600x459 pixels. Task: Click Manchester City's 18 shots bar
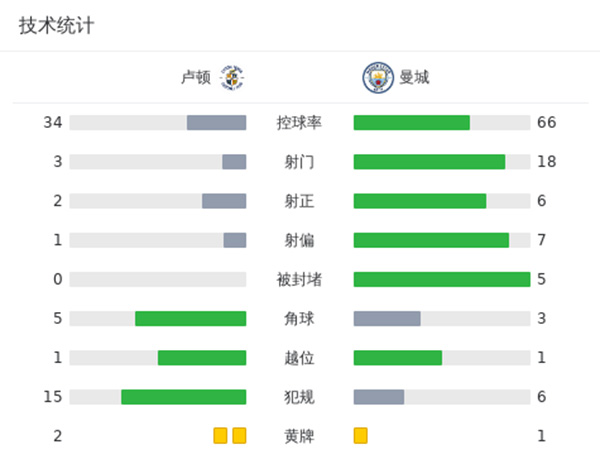coord(429,162)
